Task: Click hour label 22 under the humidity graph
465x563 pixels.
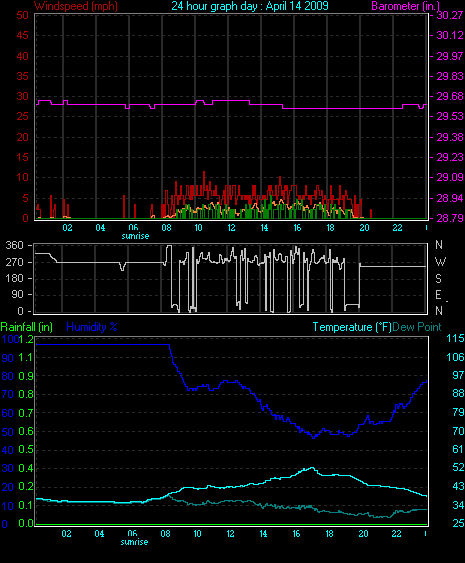Action: point(396,534)
